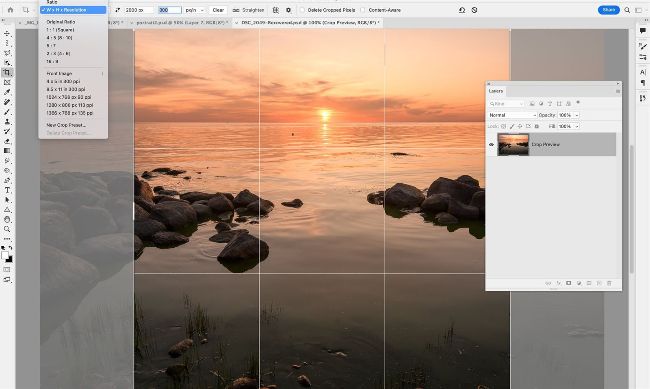Toggle lock all padlock icon

537,126
